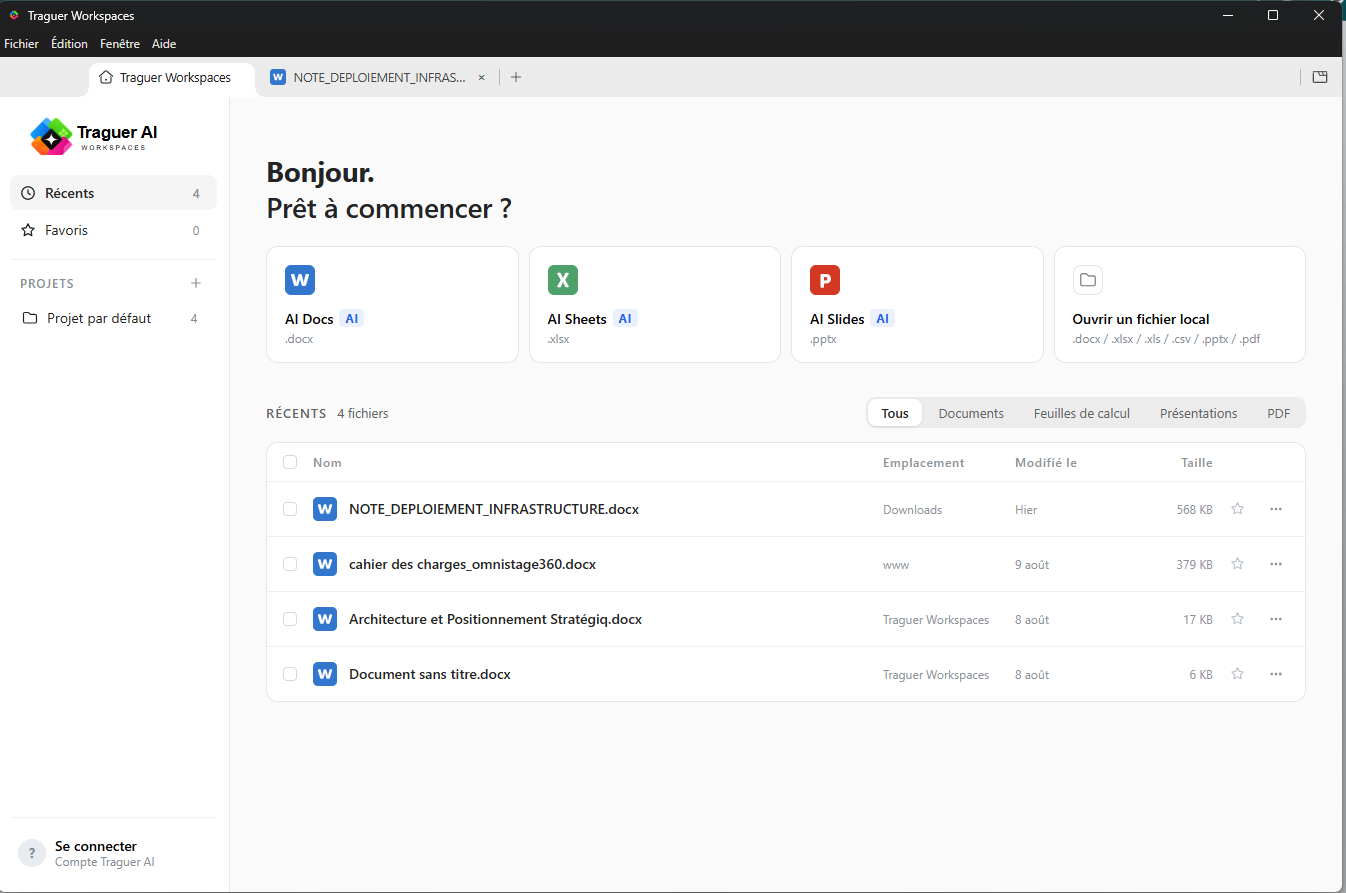This screenshot has height=893, width=1346.
Task: Click the Hier modified date
Action: pyautogui.click(x=1026, y=509)
